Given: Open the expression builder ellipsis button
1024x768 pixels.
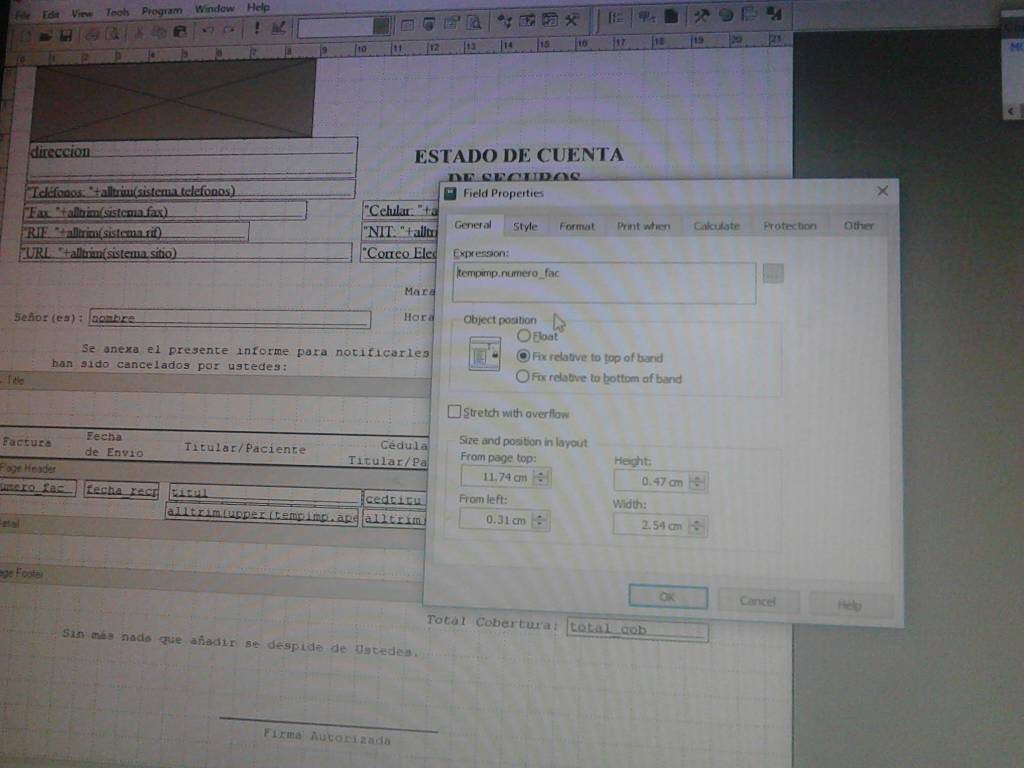Looking at the screenshot, I should coord(773,274).
